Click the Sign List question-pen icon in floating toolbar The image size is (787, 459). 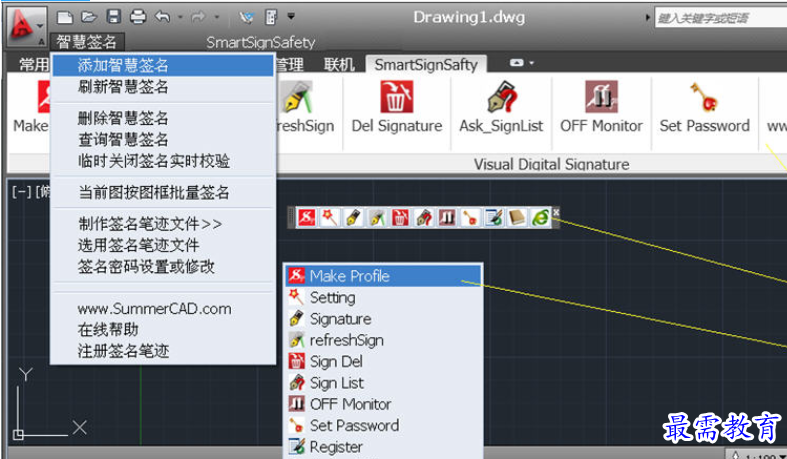424,218
